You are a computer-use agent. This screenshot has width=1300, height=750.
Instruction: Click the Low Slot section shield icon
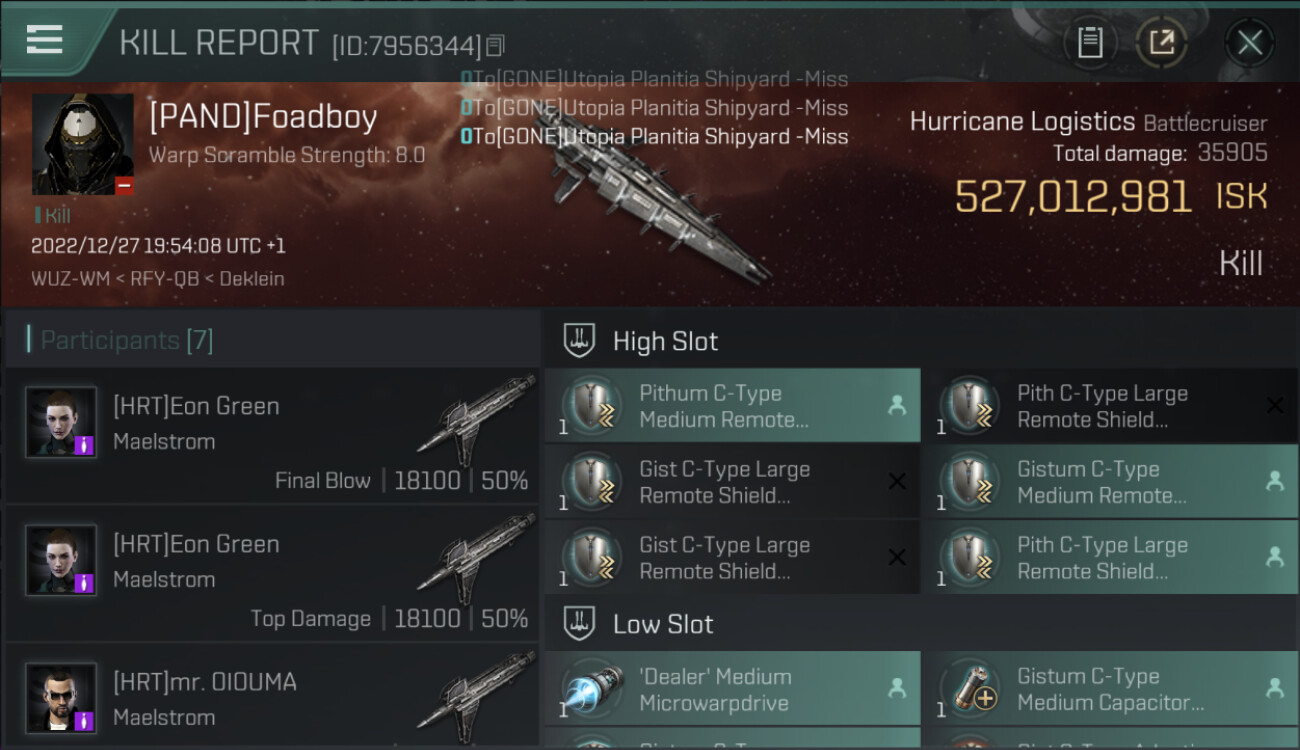click(x=580, y=623)
